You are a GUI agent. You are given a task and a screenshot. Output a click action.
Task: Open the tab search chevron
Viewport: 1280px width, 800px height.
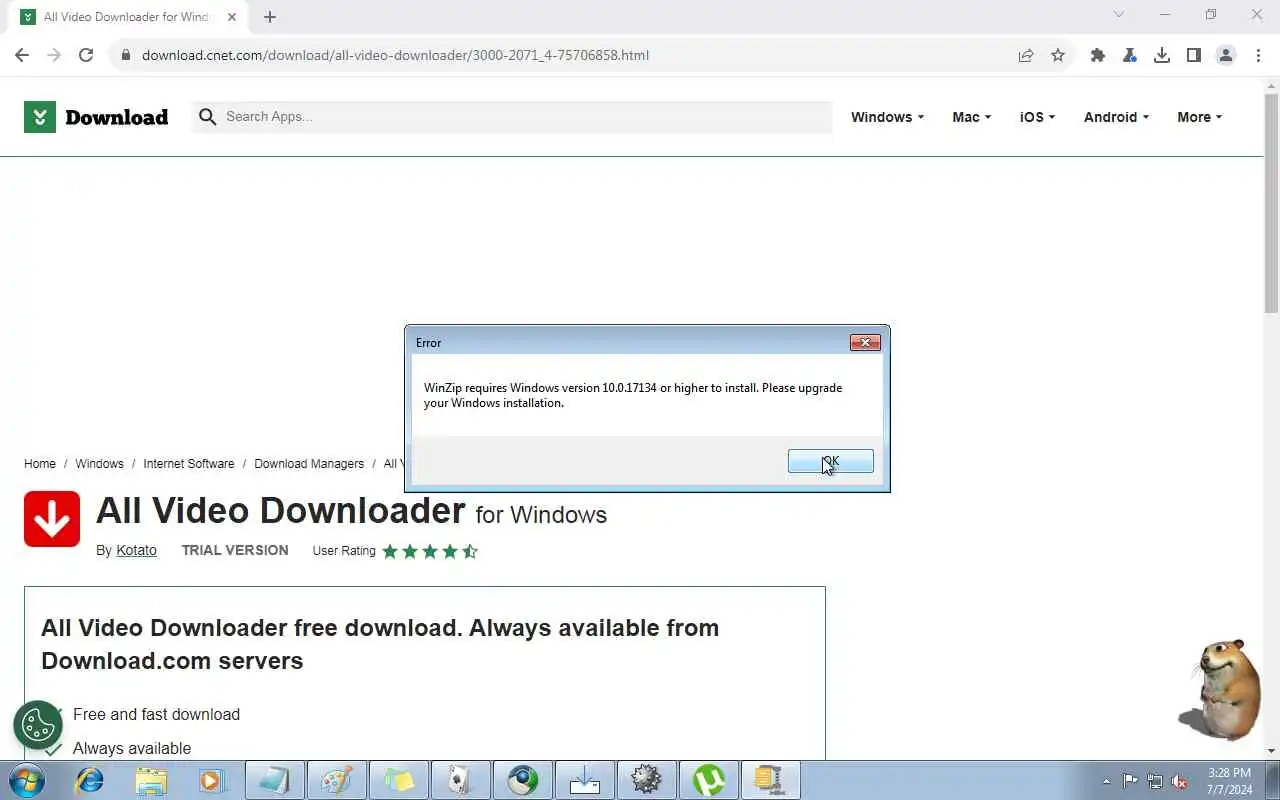click(x=1119, y=15)
